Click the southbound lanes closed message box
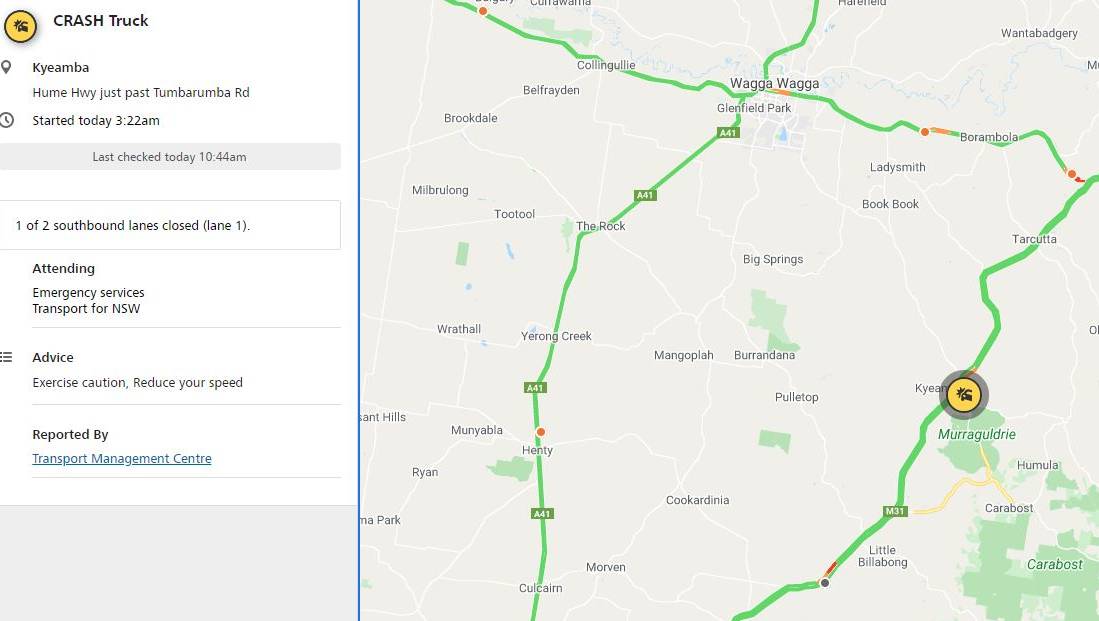Viewport: 1099px width, 621px height. [x=170, y=225]
